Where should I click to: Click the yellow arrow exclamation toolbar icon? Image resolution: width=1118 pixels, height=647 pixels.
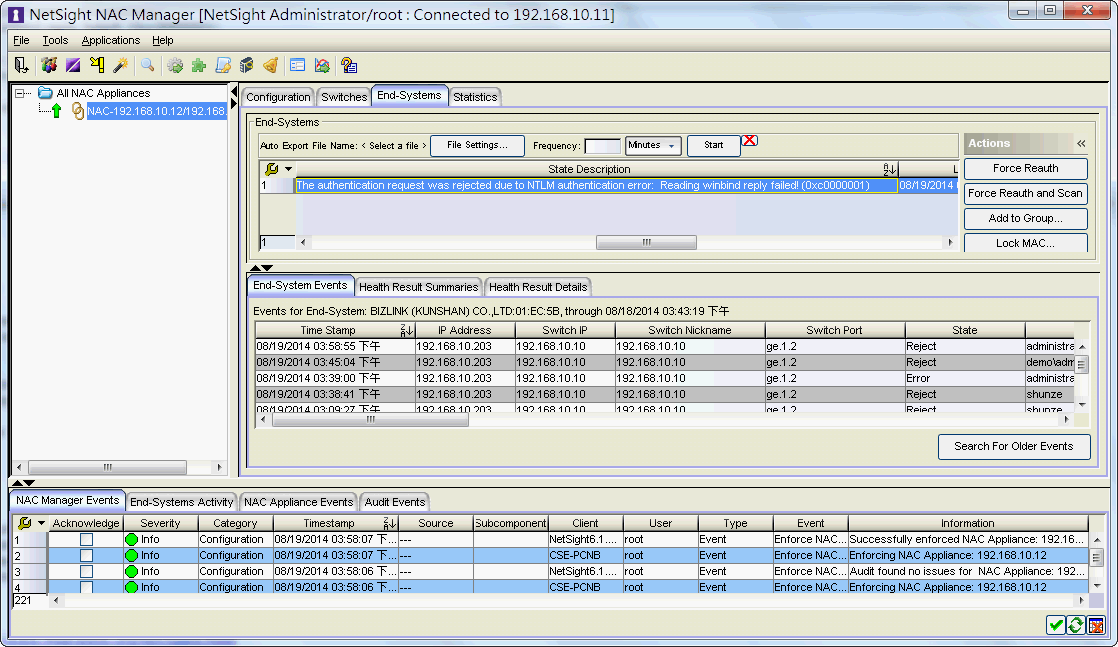[97, 66]
